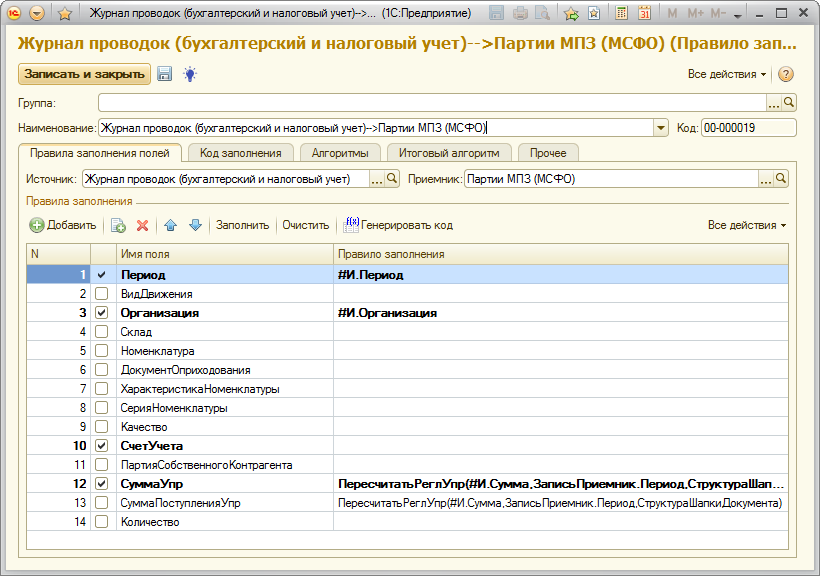The image size is (820, 576).
Task: Click favorites star icon in title bar
Action: point(65,14)
